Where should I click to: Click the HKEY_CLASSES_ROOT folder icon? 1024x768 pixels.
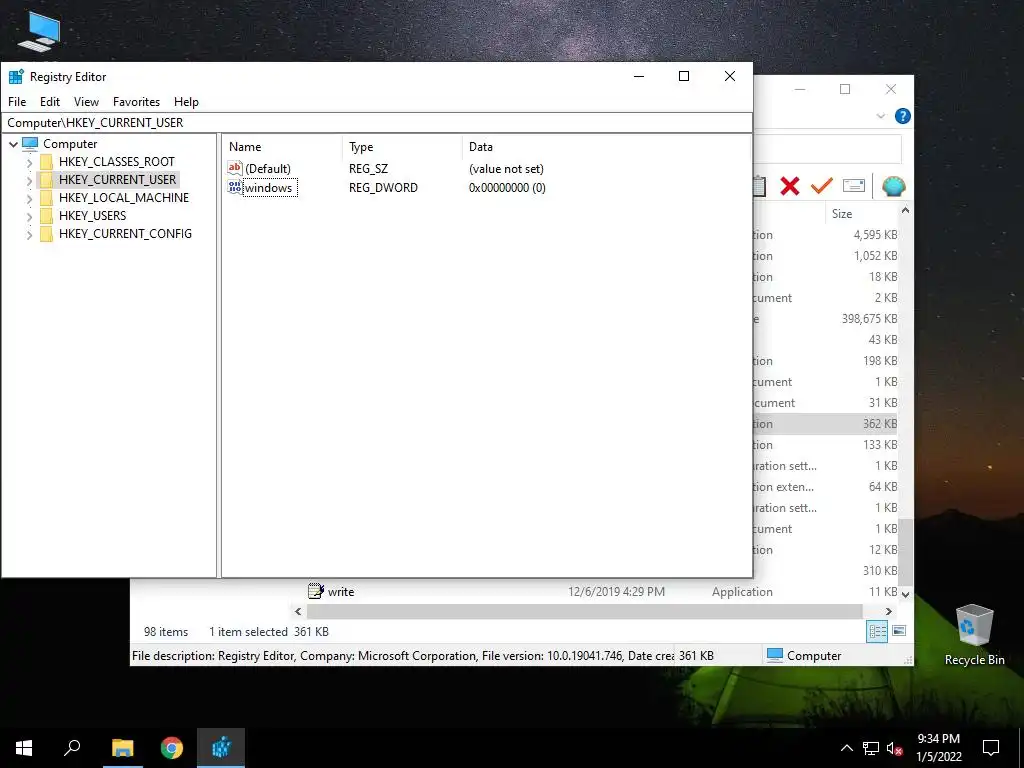click(46, 161)
